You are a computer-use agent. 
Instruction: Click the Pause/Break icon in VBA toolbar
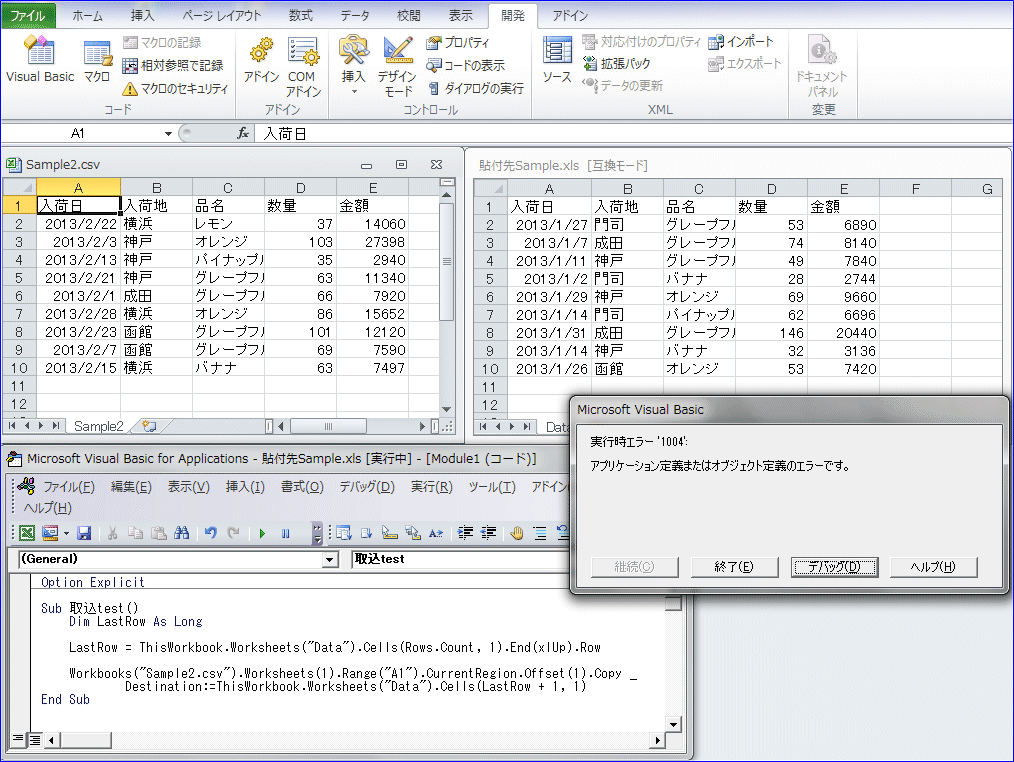[287, 533]
